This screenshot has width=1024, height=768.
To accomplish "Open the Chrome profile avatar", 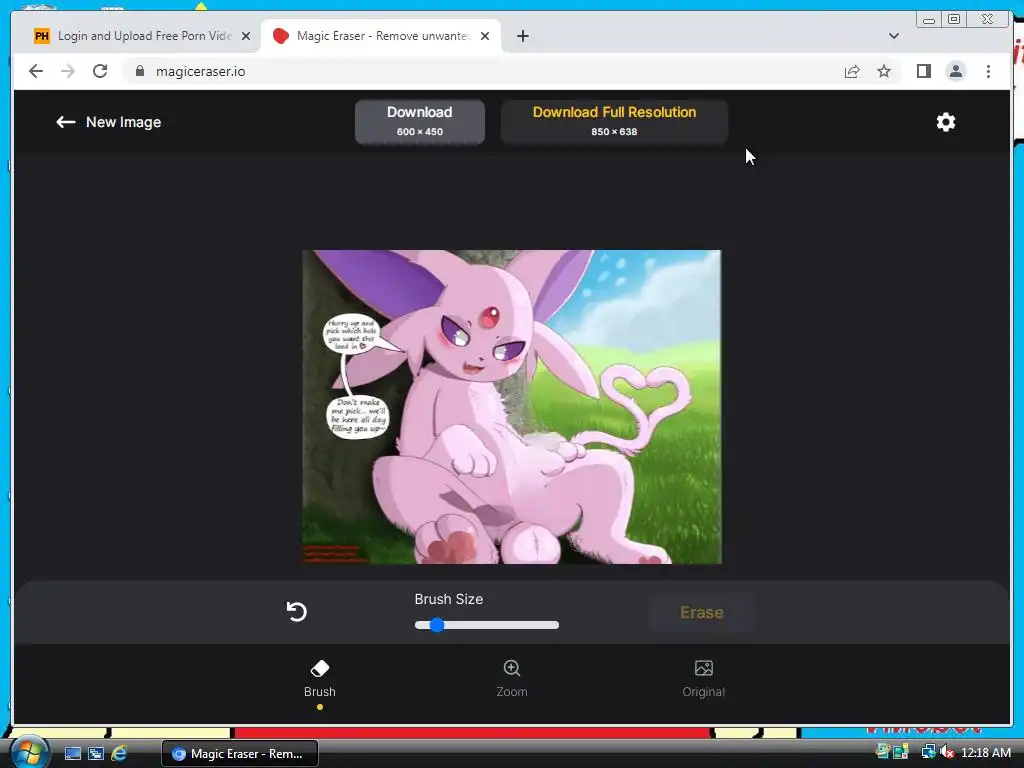I will point(955,71).
